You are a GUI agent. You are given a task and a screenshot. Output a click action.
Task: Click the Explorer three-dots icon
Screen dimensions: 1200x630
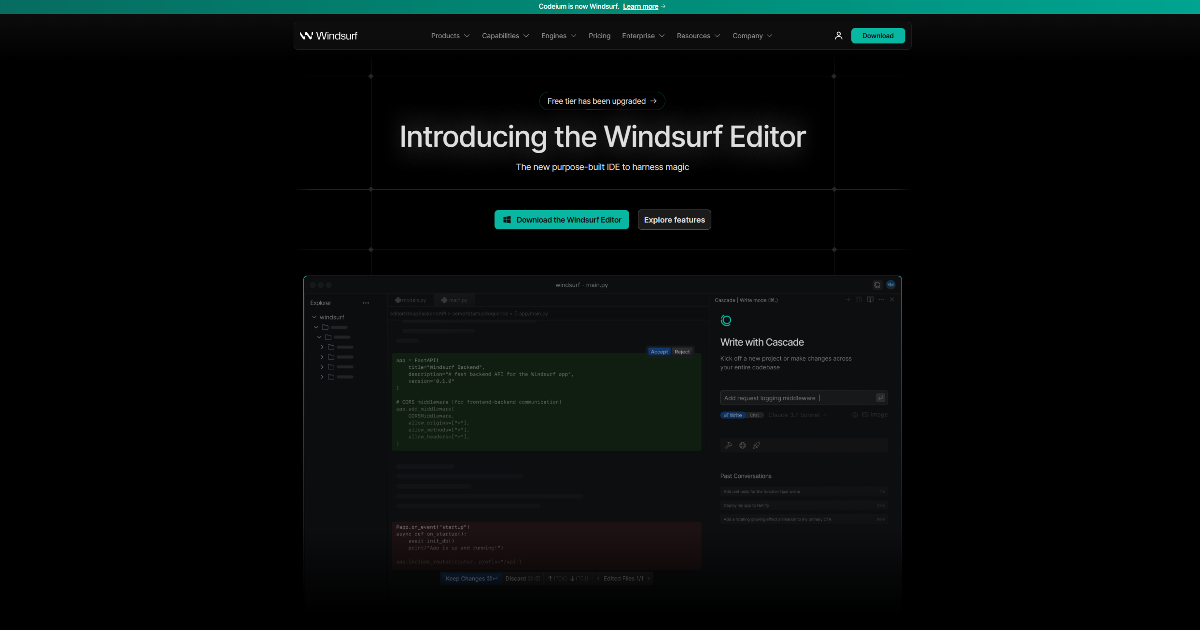[366, 302]
